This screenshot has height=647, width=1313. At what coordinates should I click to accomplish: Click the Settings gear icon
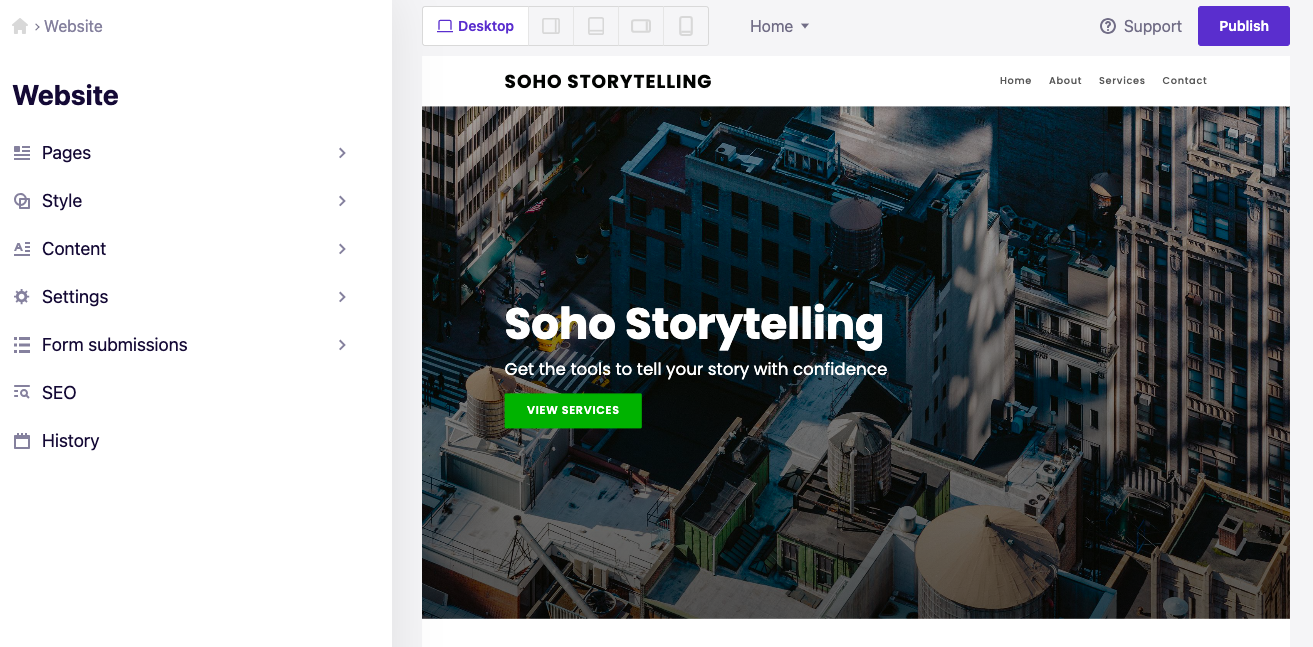coord(22,297)
